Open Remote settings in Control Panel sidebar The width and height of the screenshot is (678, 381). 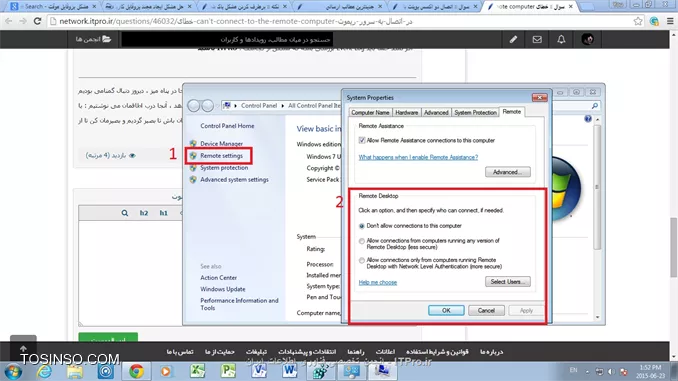tap(221, 156)
